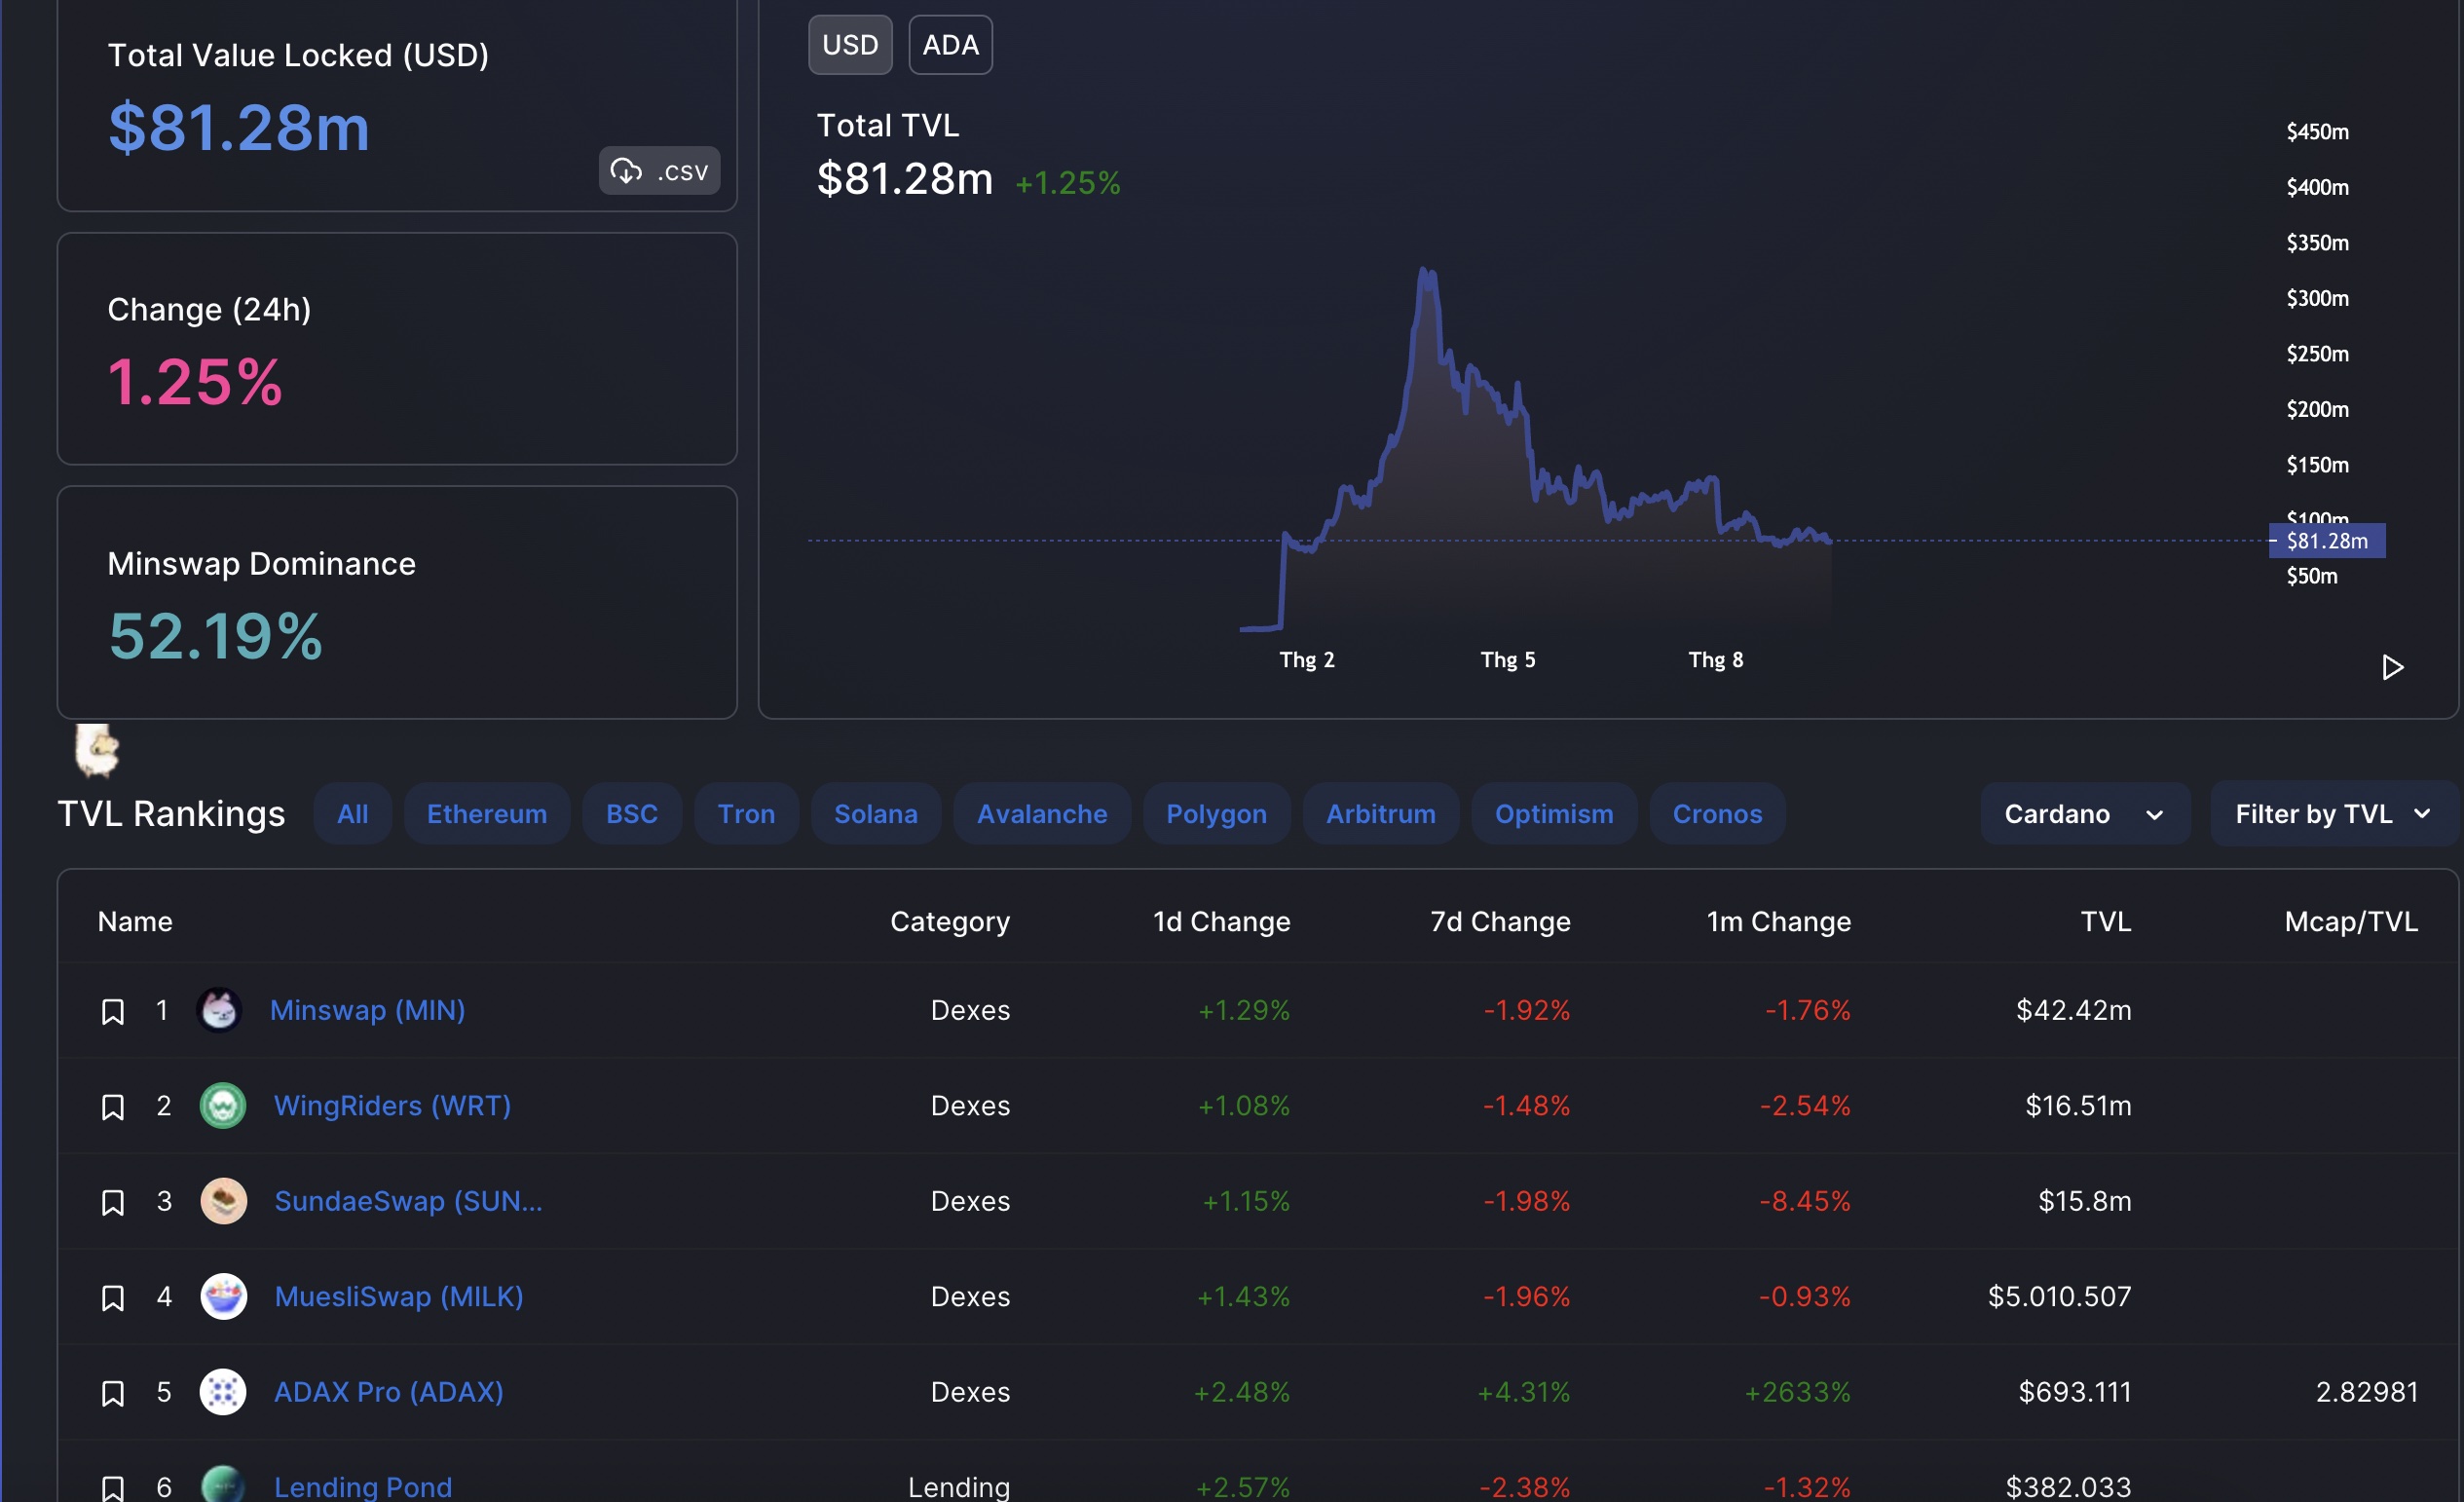Click the chart play button
2464x1502 pixels.
pyautogui.click(x=2392, y=667)
